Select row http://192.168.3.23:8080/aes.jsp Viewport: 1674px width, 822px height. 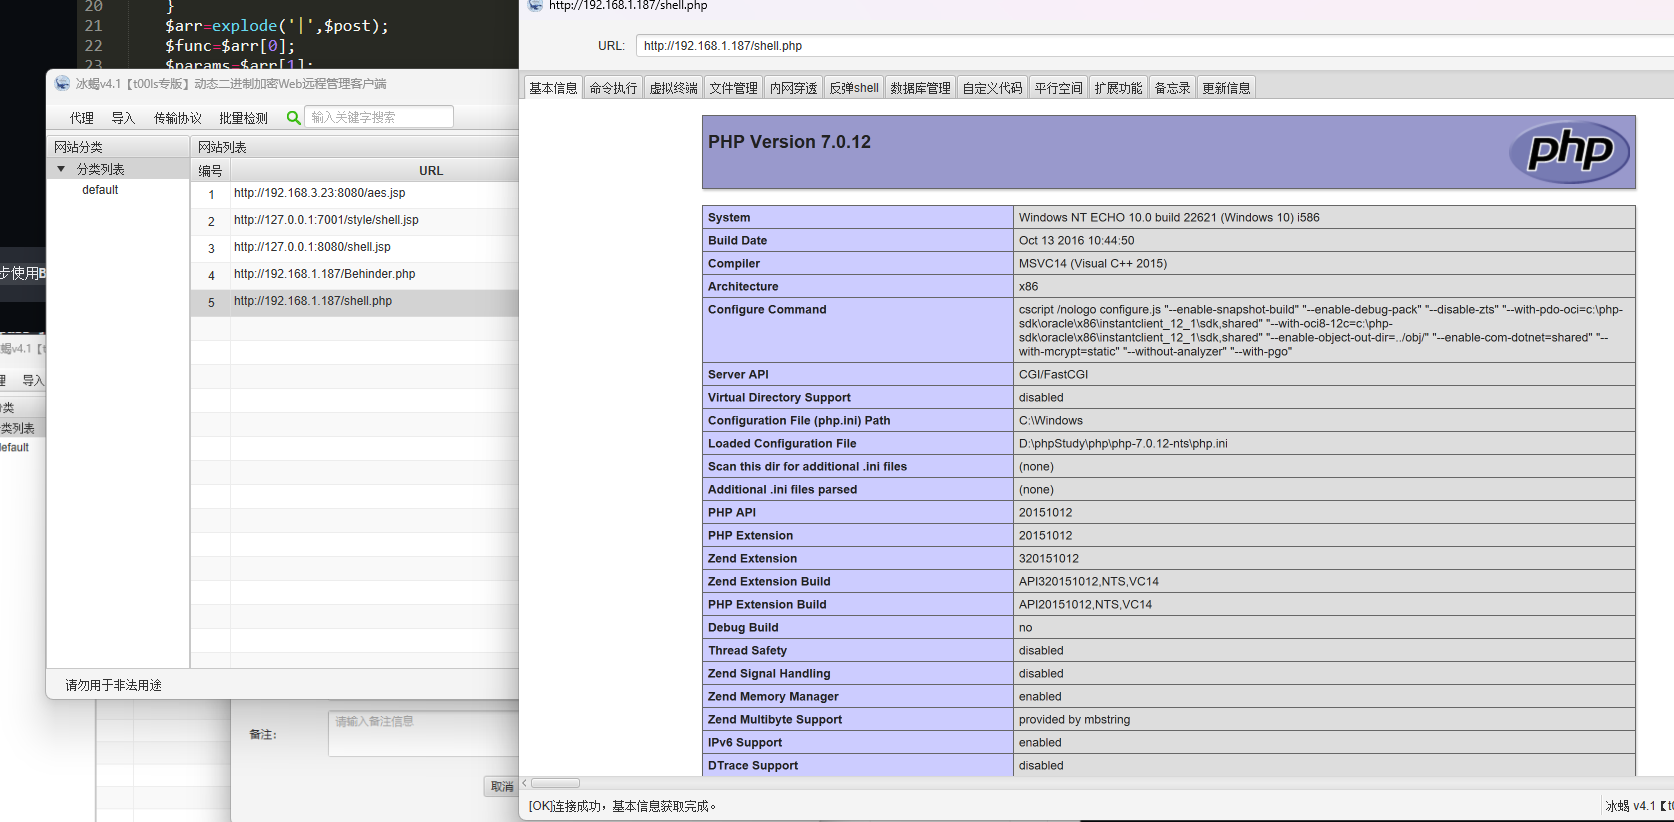(354, 194)
